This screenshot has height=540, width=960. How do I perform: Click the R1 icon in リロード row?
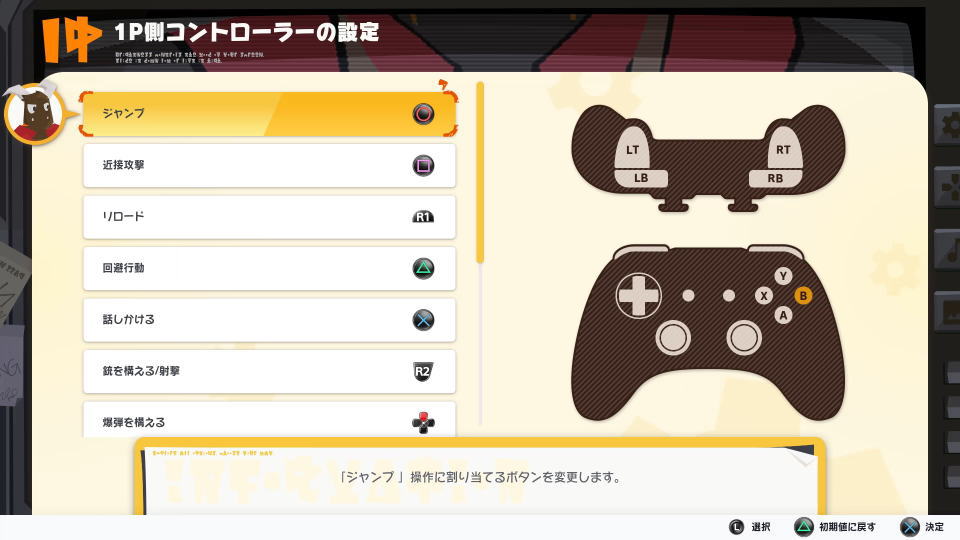tap(423, 217)
